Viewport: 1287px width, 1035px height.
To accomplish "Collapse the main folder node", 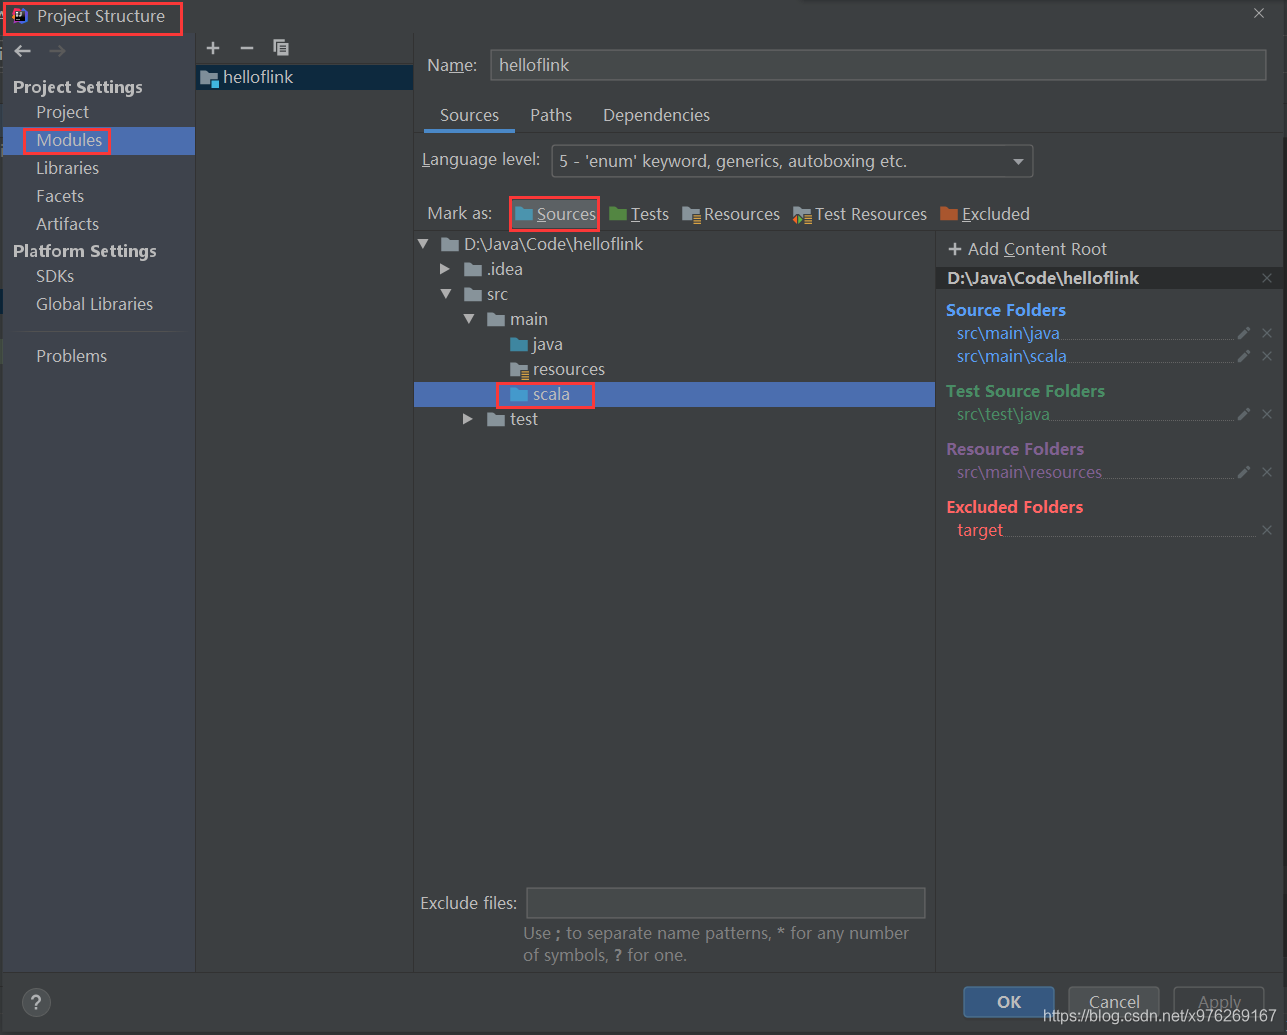I will 469,318.
